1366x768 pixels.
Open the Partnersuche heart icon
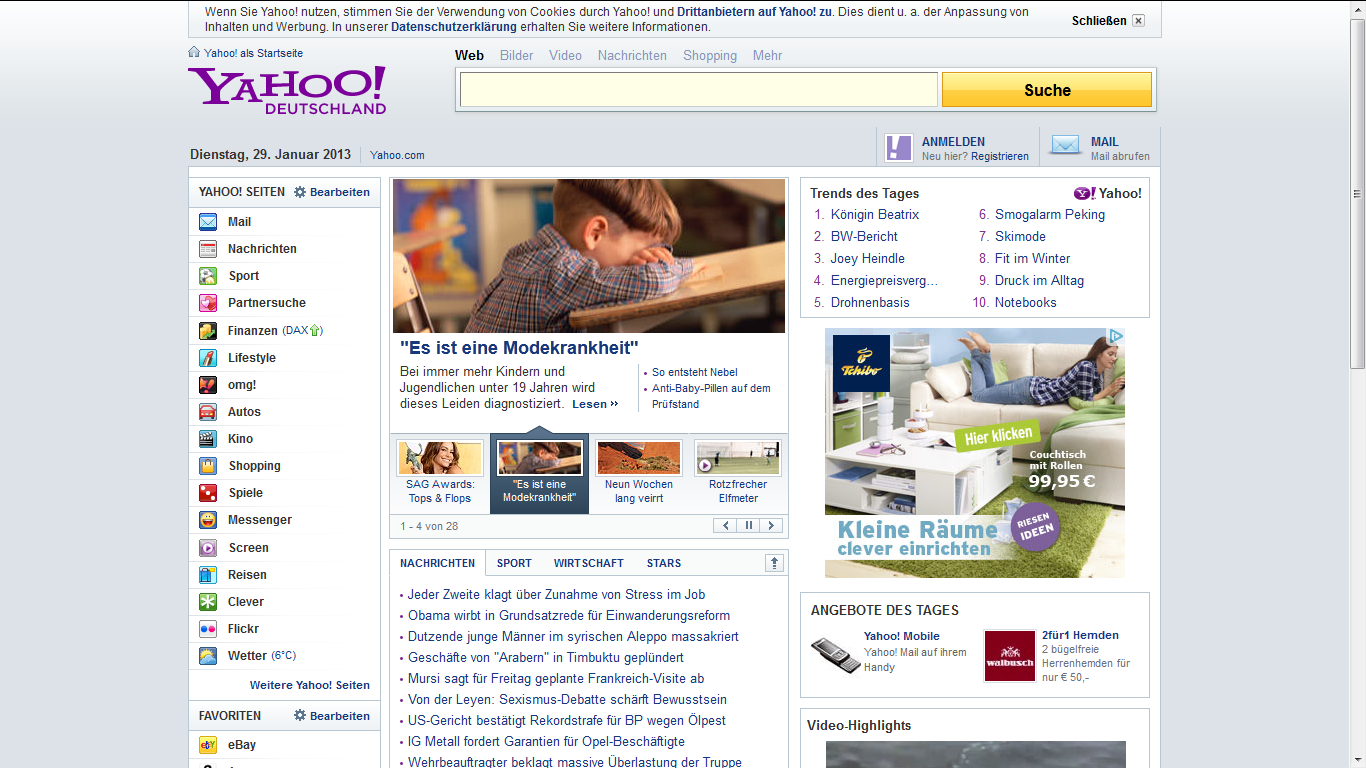[x=208, y=303]
